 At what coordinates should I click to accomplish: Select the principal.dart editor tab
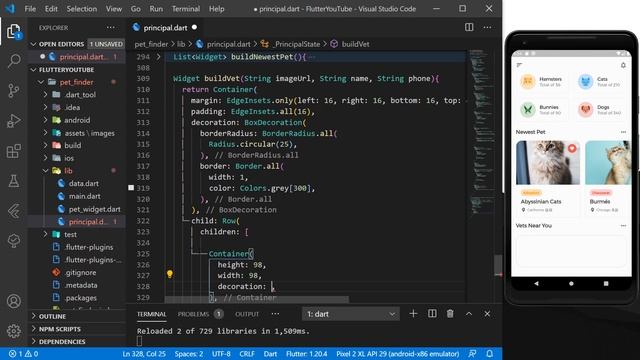point(165,28)
